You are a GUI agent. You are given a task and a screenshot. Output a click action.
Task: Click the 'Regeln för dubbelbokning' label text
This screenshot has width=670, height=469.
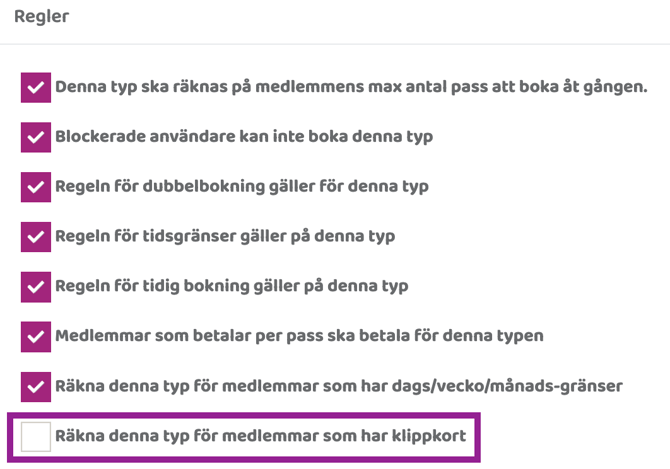pyautogui.click(x=241, y=187)
